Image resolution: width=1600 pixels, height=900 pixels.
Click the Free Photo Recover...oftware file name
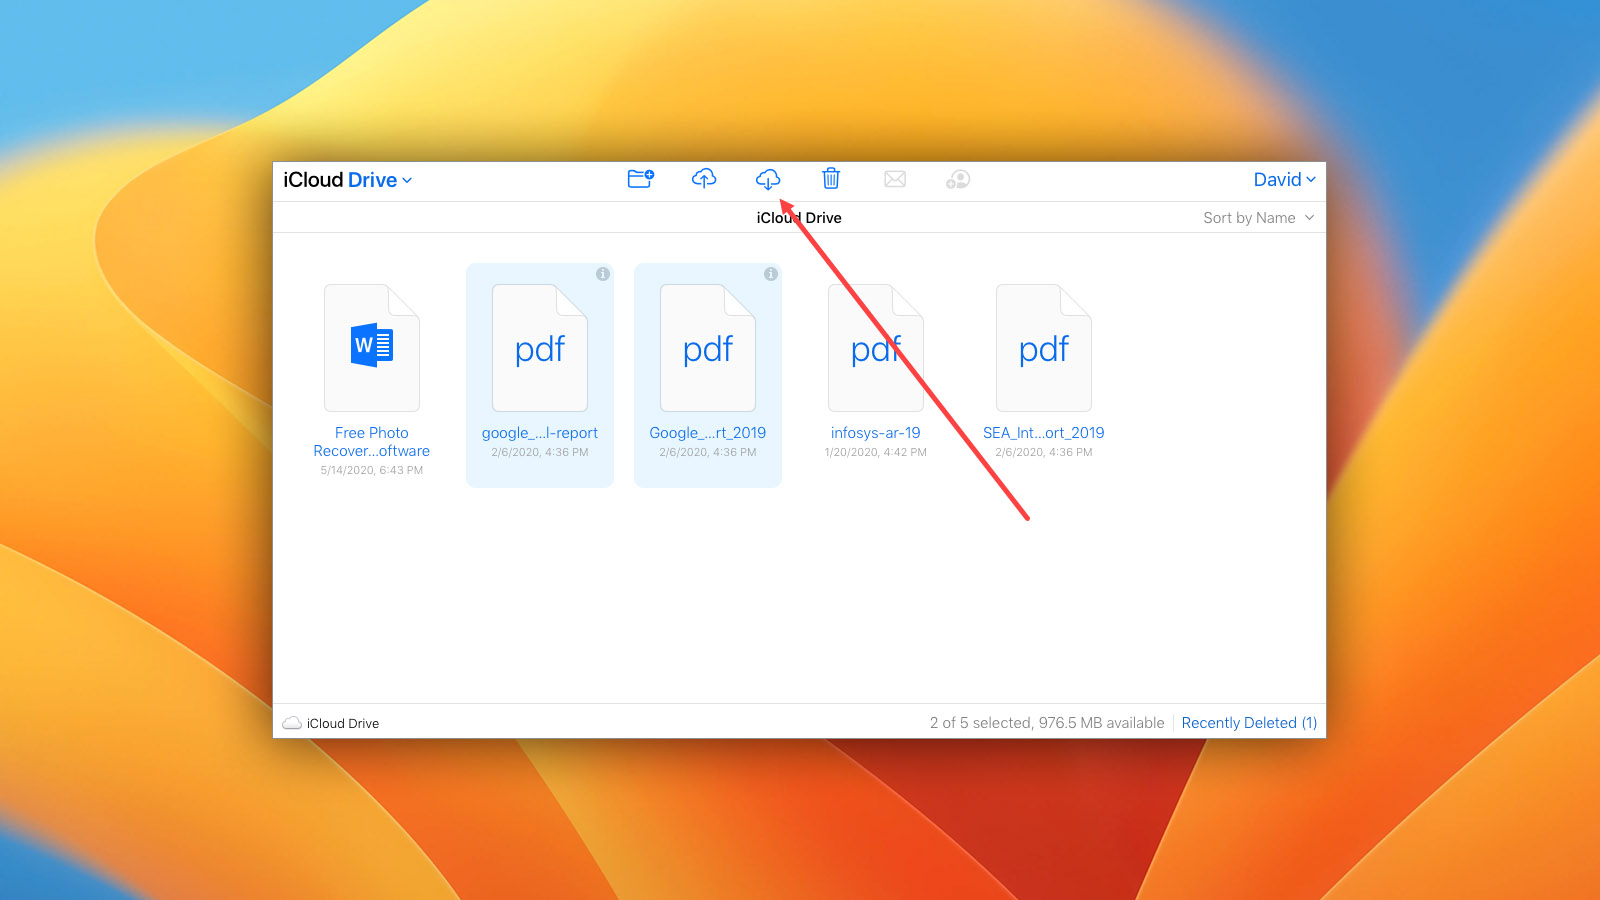click(x=372, y=442)
